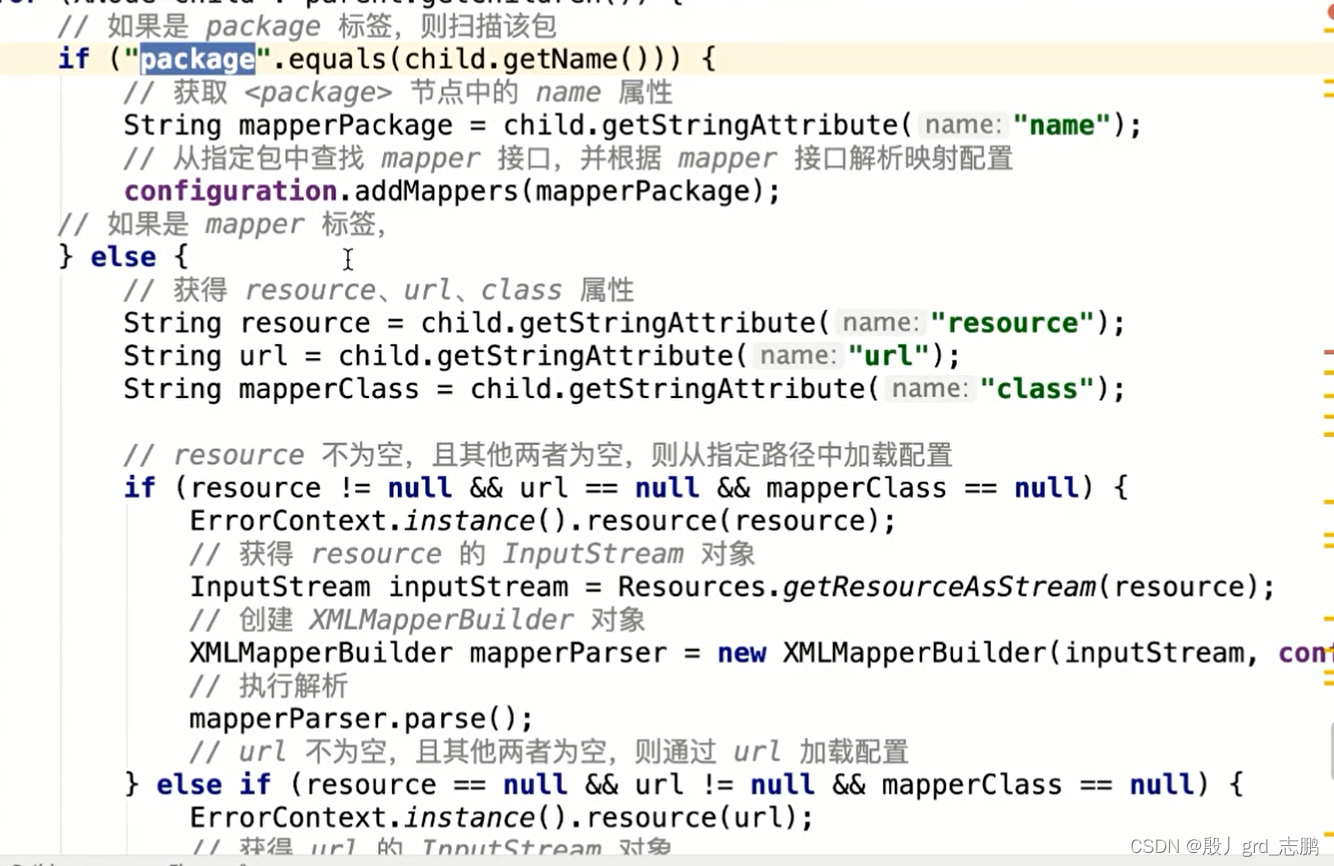1334x866 pixels.
Task: Click the comment "如果是 mapper 标签"
Action: (221, 224)
